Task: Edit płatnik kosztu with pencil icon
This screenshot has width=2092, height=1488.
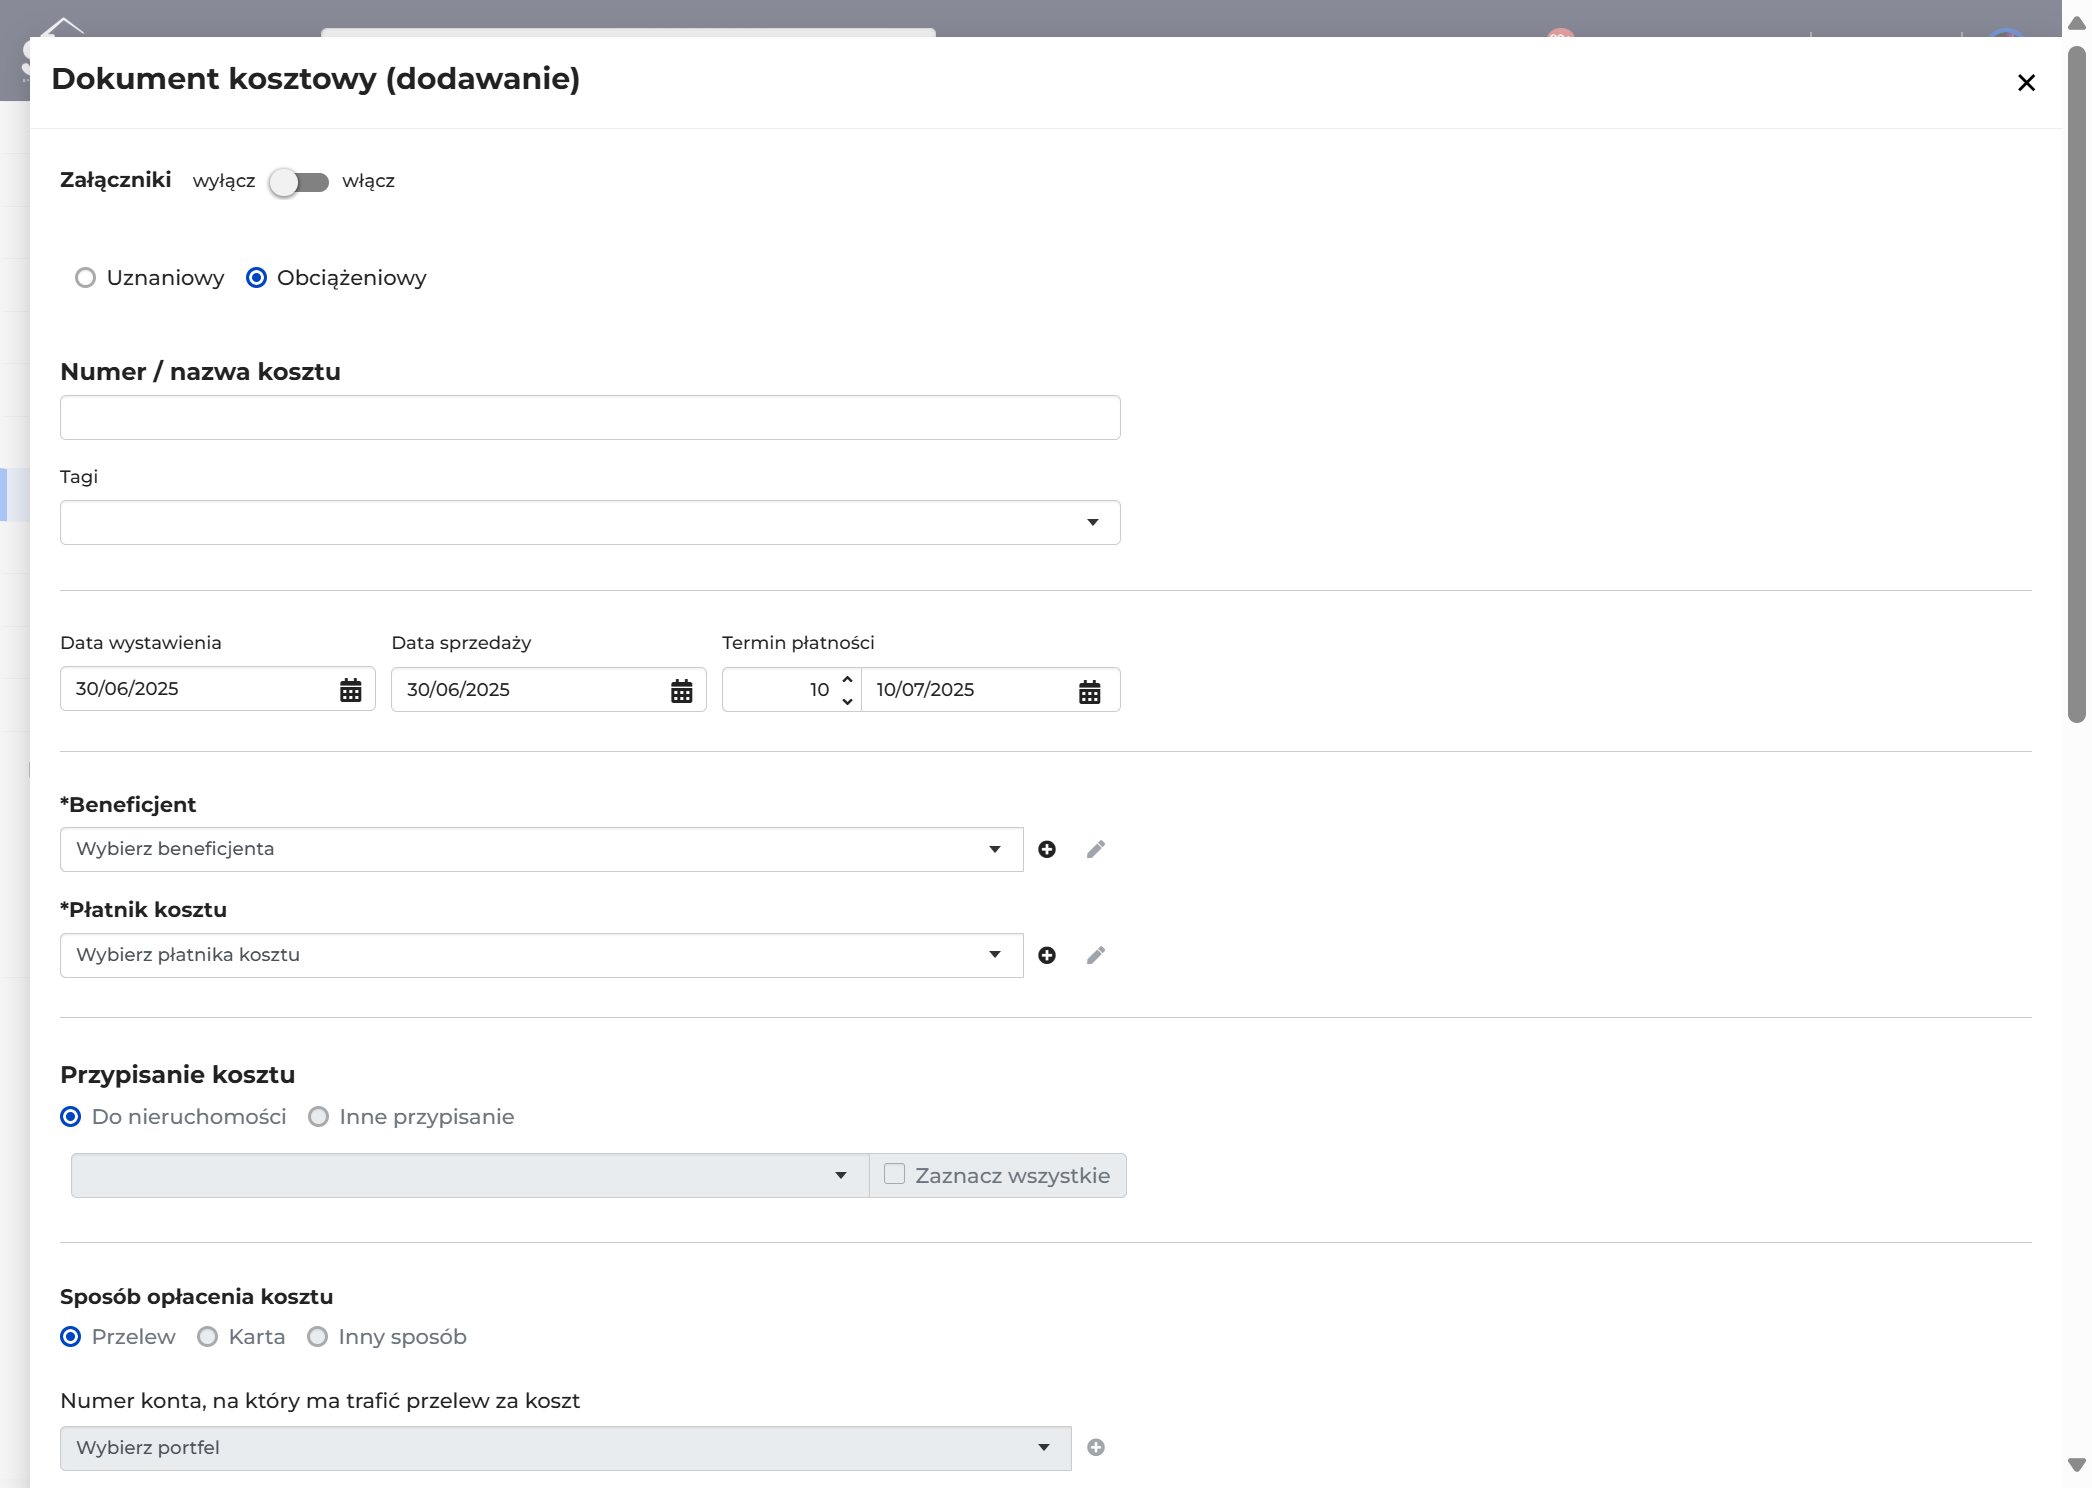Action: pos(1096,955)
